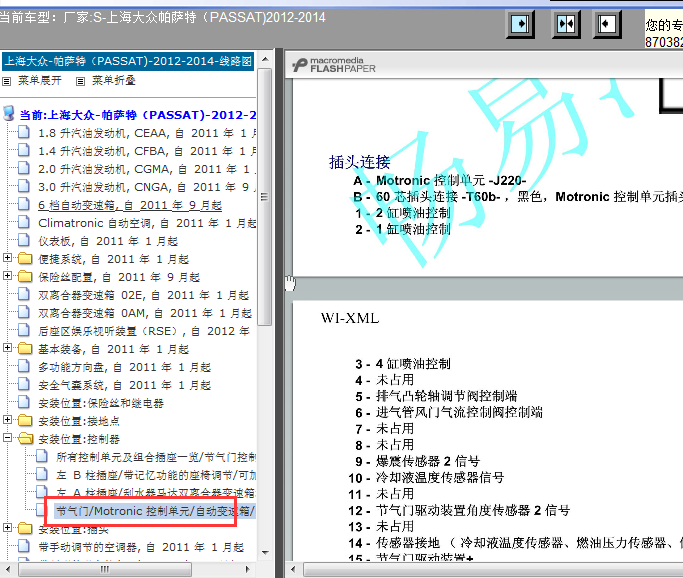Click page icon of 1.8 升汽油发动机

[24, 132]
